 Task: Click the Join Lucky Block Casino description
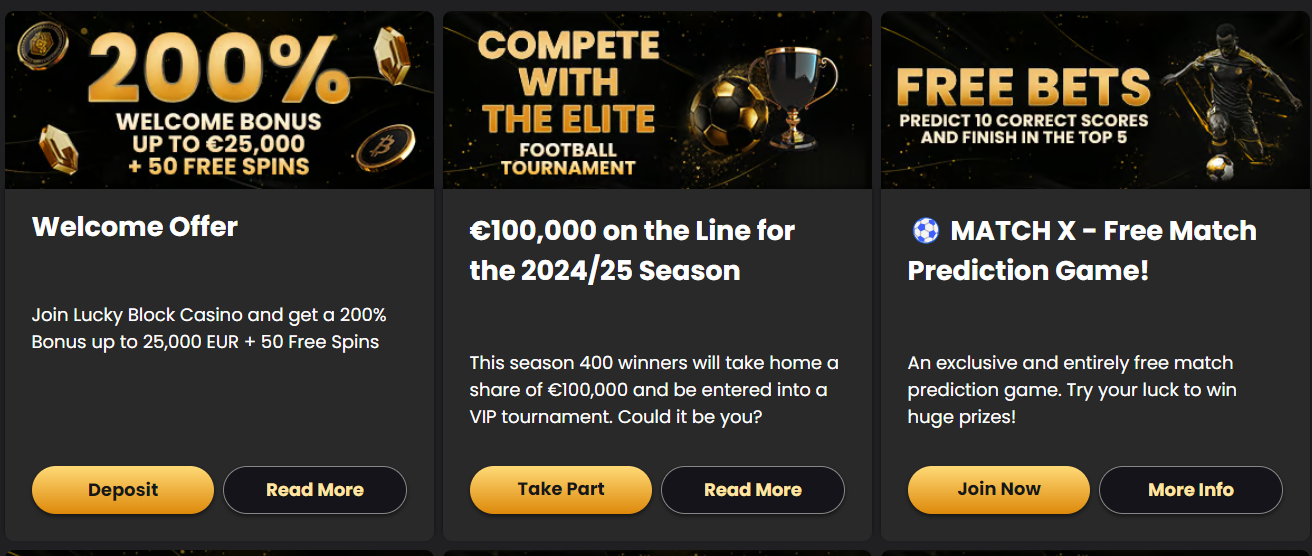(x=209, y=328)
